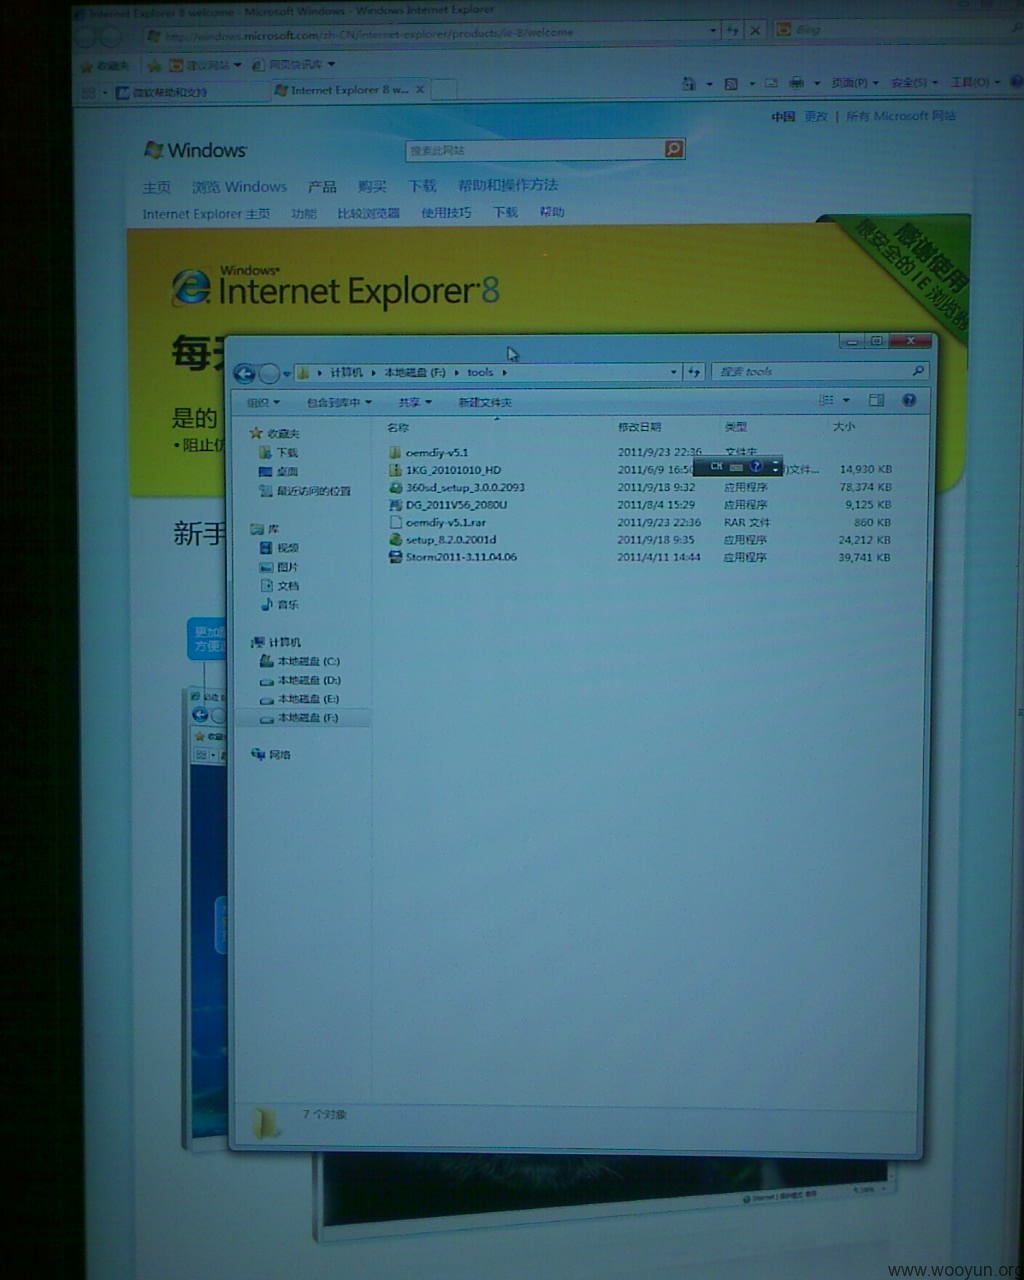The image size is (1024, 1280).
Task: Stop loading with IE X button
Action: click(x=755, y=31)
